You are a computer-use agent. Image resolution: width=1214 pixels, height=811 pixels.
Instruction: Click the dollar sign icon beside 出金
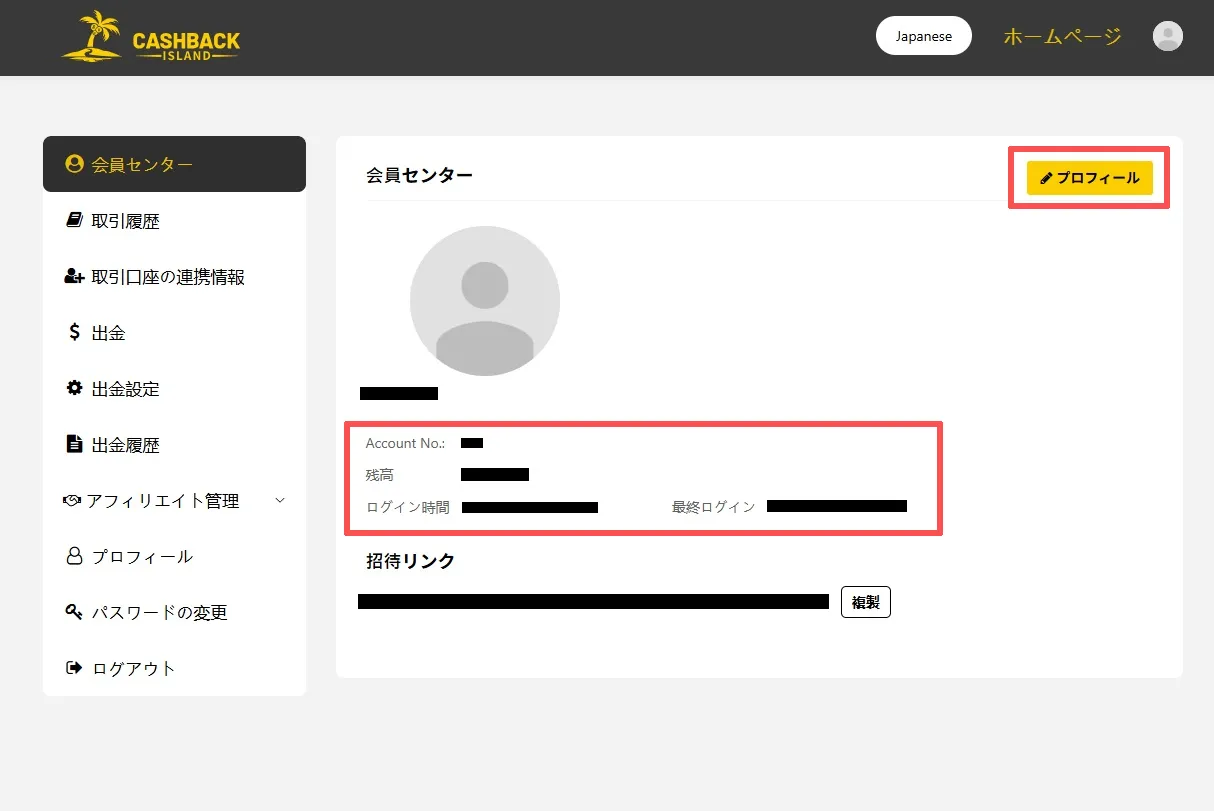74,332
